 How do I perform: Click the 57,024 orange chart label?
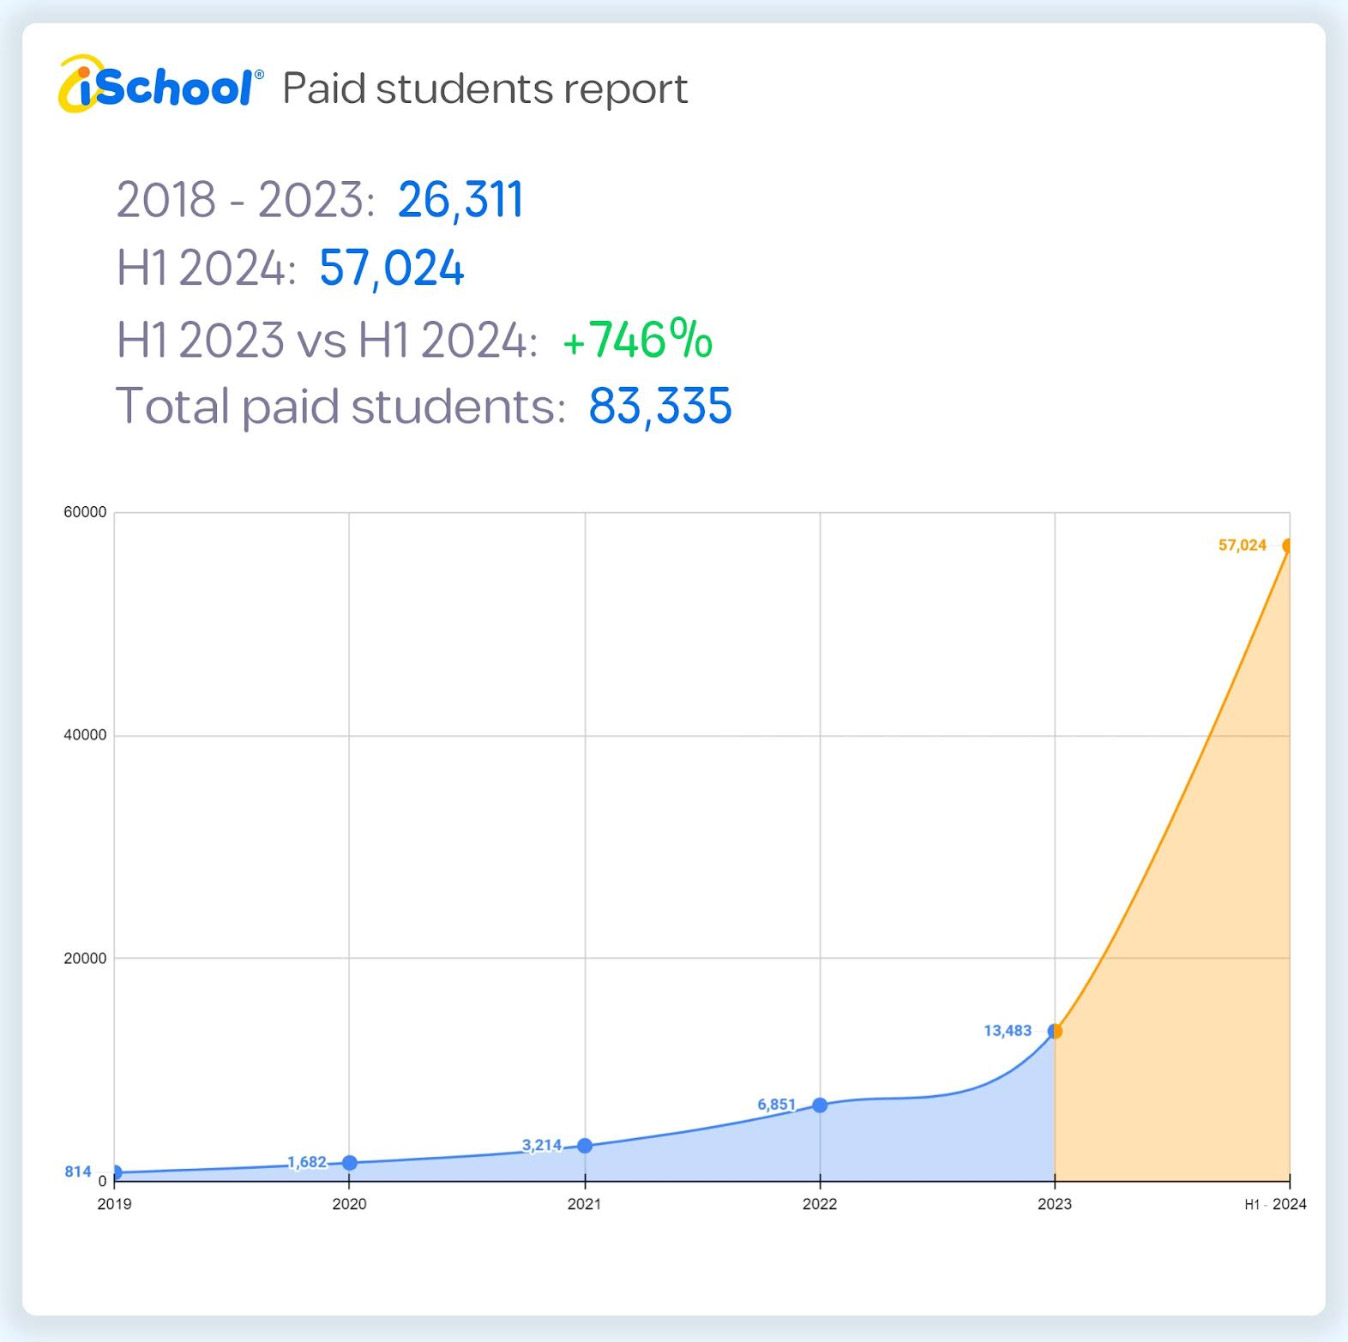pyautogui.click(x=1242, y=545)
